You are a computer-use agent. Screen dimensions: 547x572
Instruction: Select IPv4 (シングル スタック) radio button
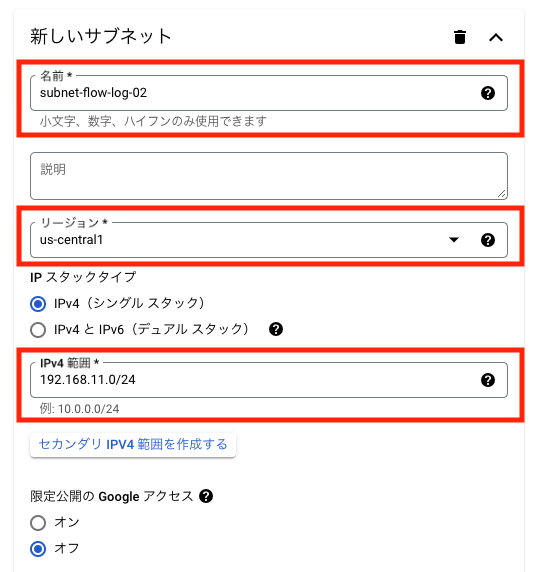pos(38,304)
